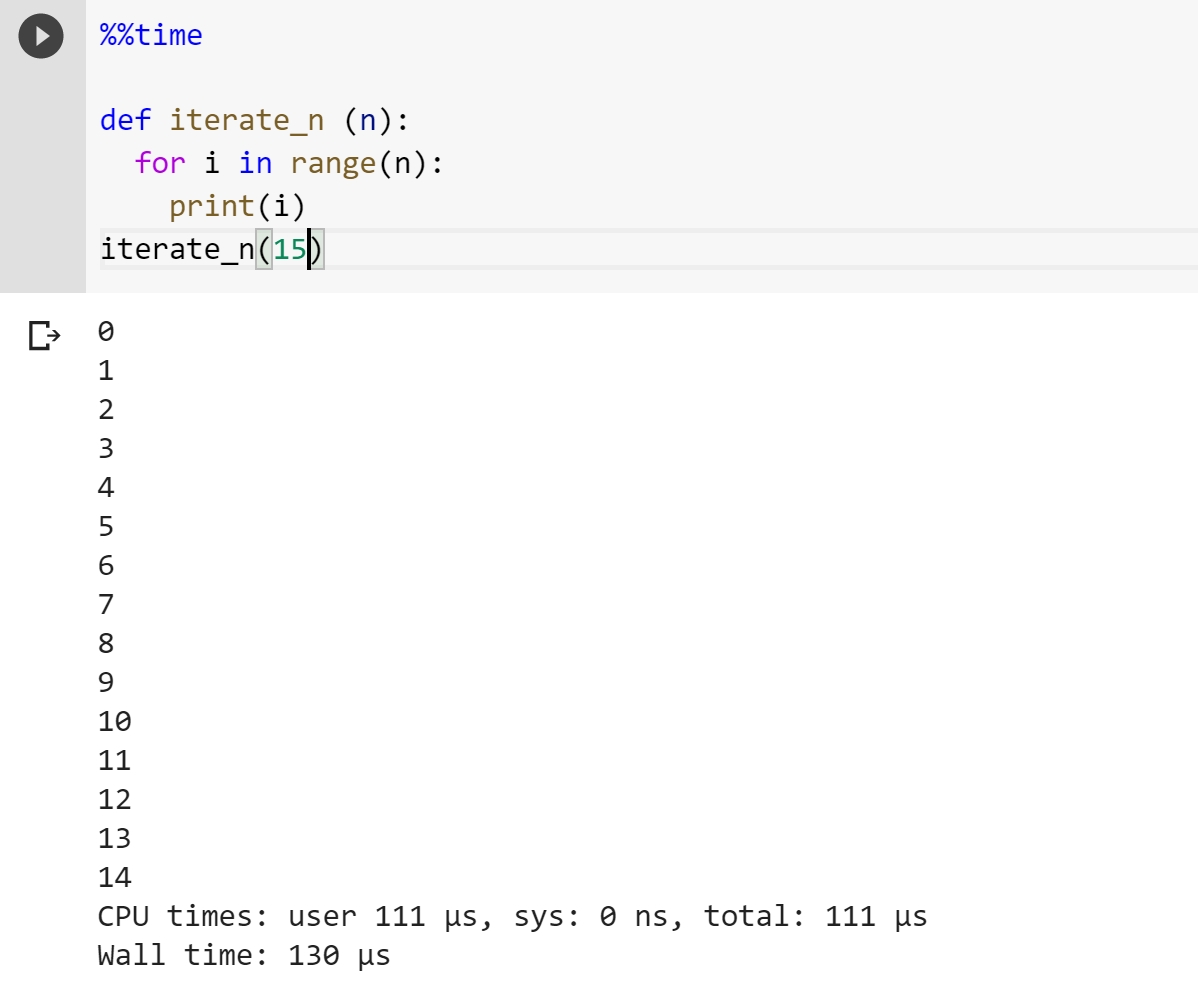
Task: Click the output line showing 7
Action: pyautogui.click(x=106, y=604)
